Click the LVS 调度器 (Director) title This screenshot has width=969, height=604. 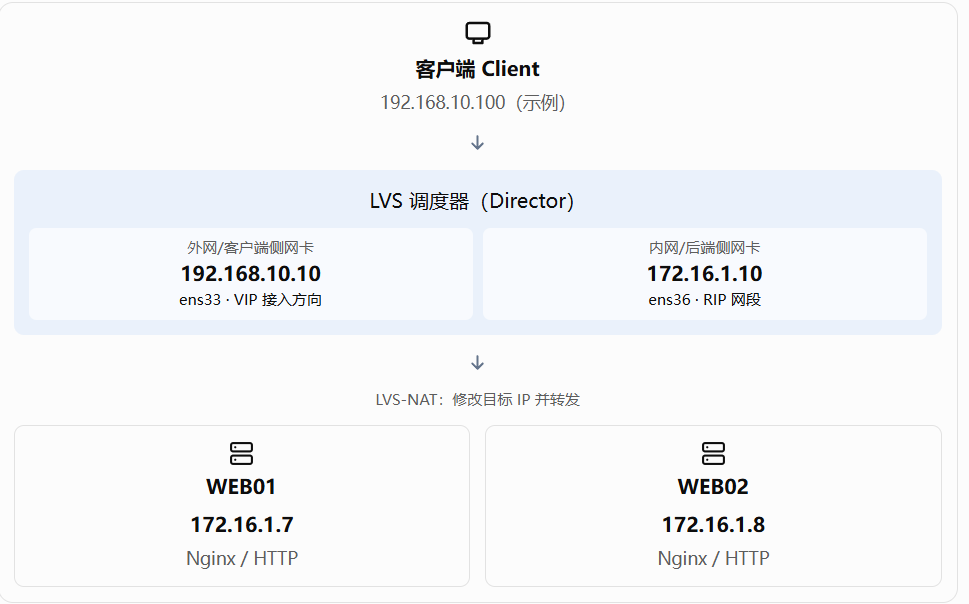pos(473,201)
